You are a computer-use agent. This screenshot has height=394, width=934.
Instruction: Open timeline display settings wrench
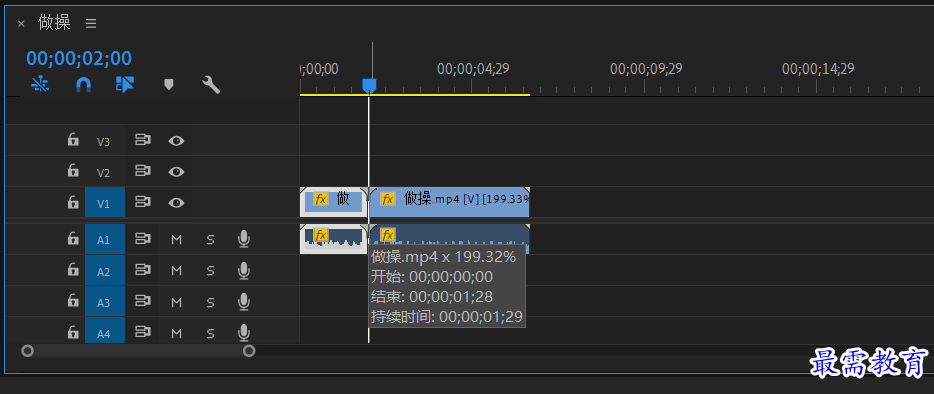[x=211, y=85]
